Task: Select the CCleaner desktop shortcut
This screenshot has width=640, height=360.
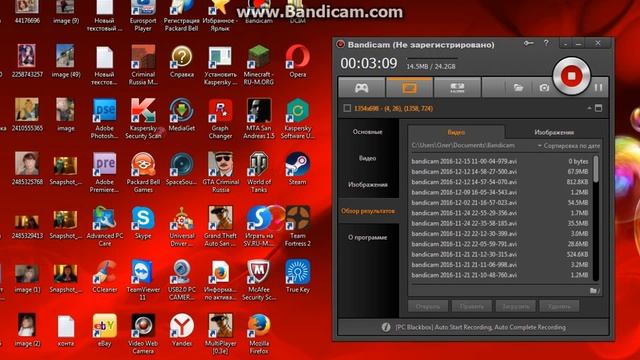Action: click(x=104, y=276)
